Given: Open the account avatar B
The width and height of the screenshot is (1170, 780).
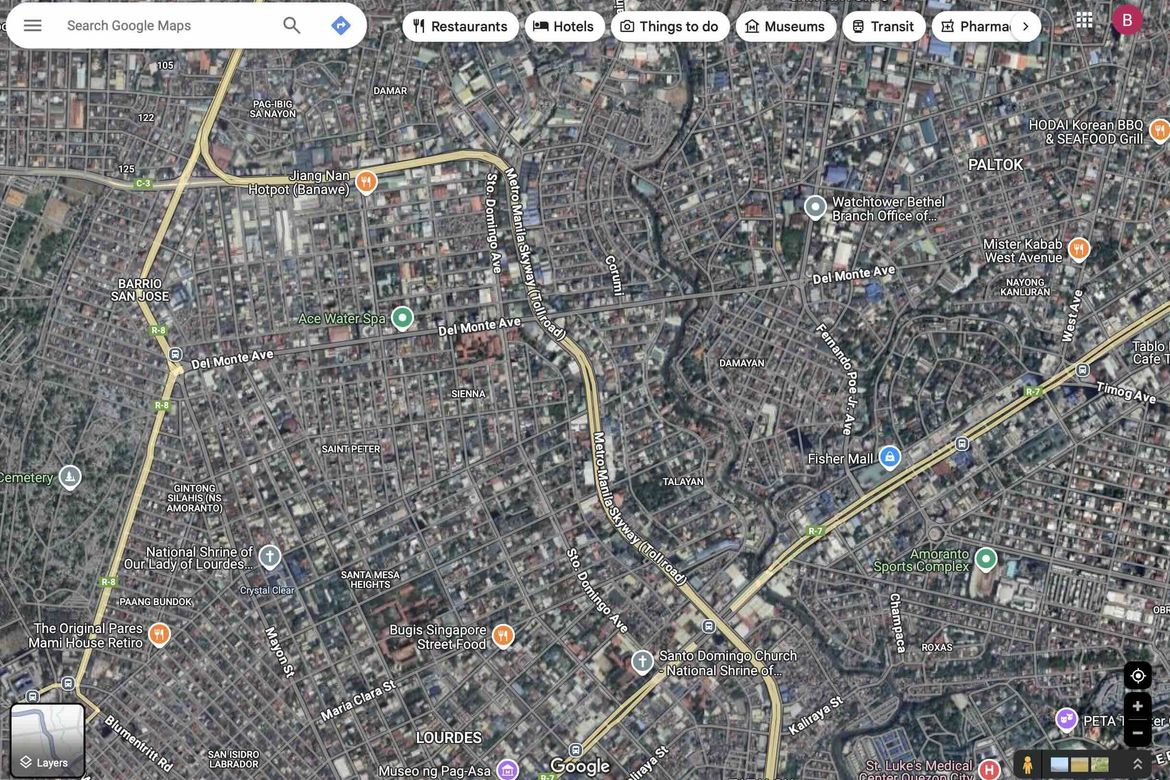Looking at the screenshot, I should click(1127, 20).
